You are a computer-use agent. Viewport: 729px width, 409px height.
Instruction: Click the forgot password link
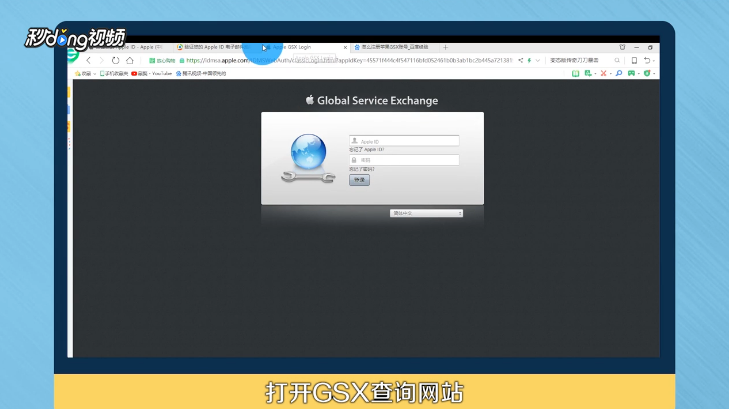362,169
